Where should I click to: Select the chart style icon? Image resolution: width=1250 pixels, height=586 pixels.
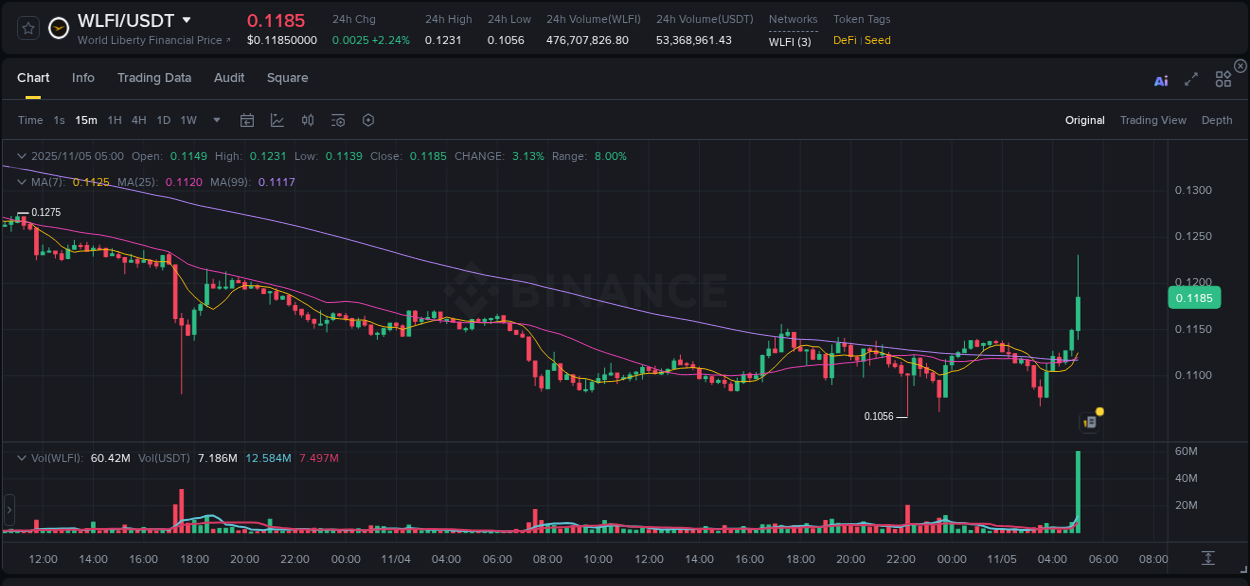[277, 120]
